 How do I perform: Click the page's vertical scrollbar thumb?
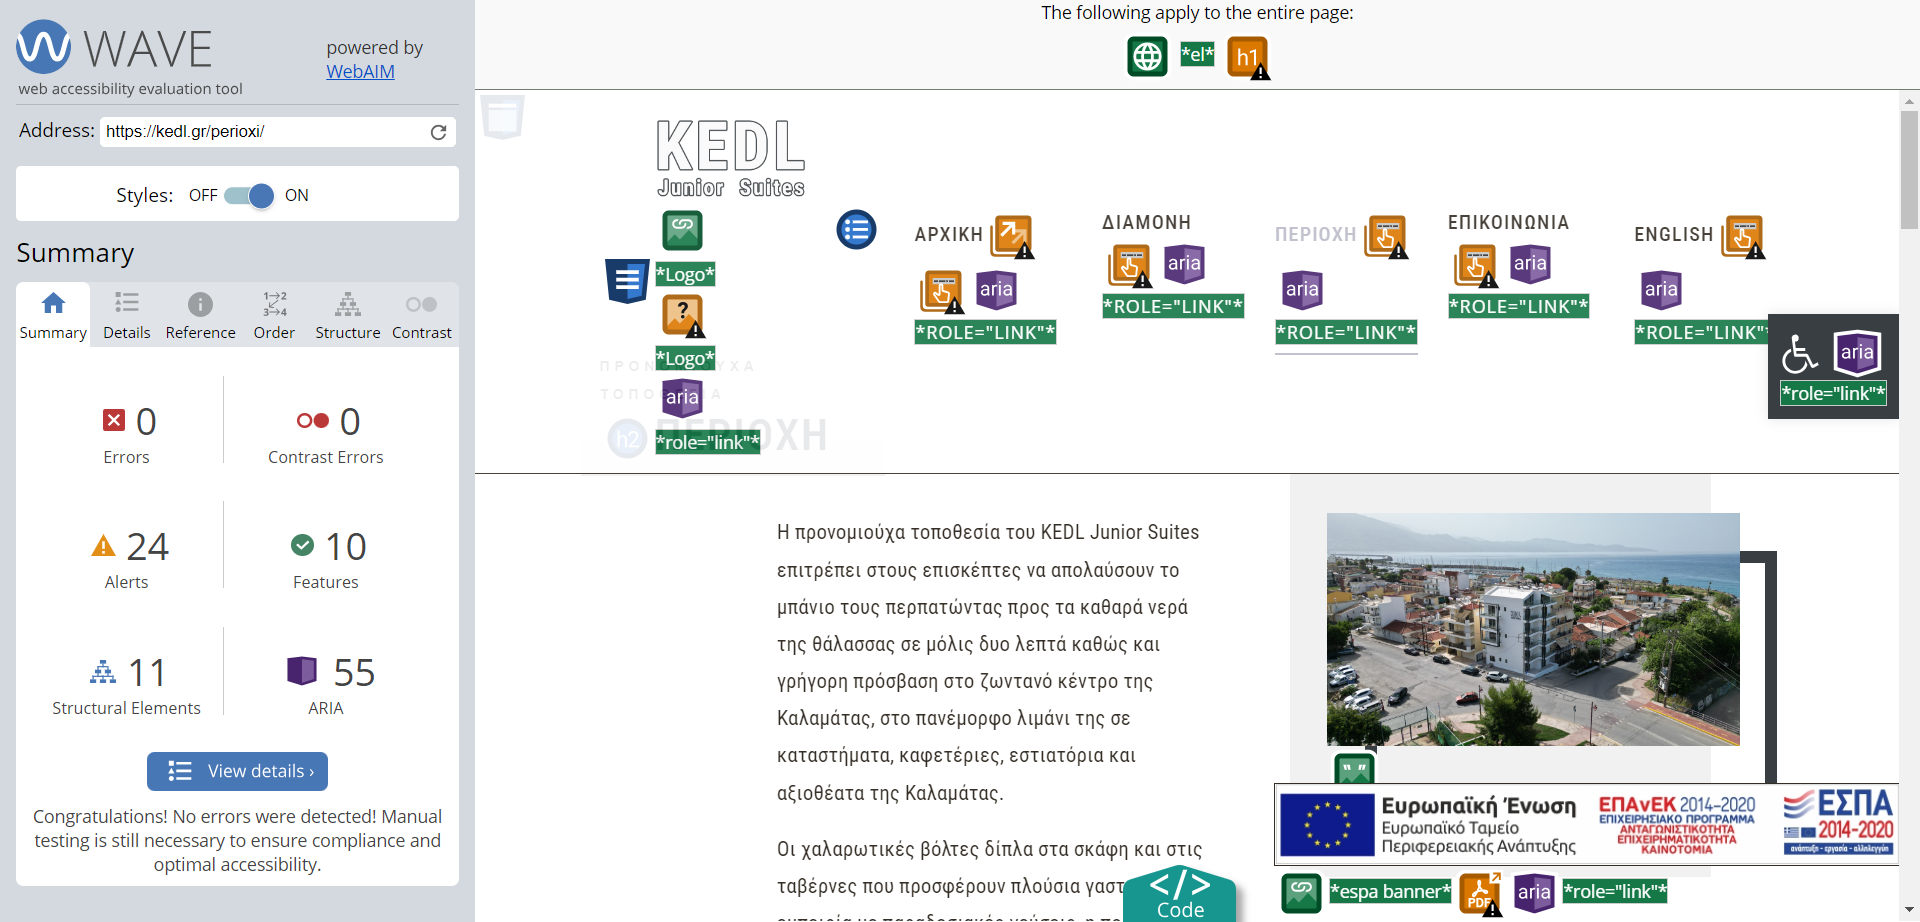click(1909, 170)
